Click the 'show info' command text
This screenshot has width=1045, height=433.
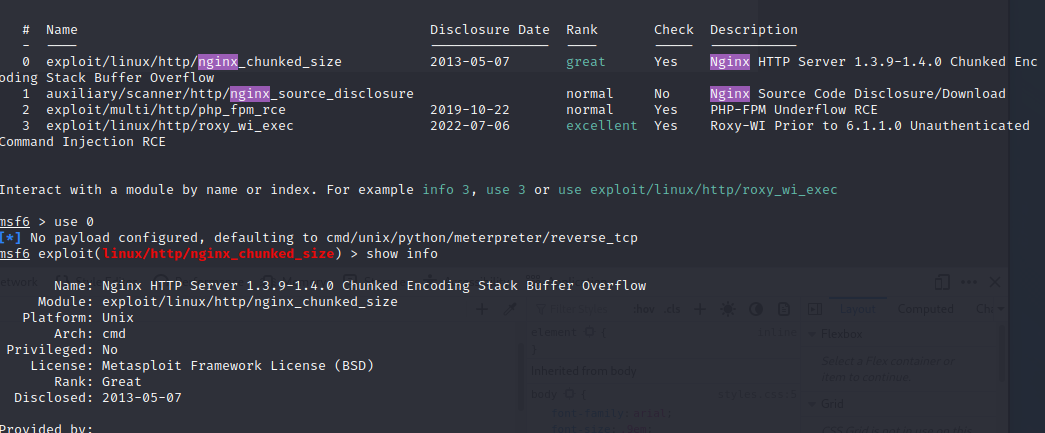tap(402, 254)
